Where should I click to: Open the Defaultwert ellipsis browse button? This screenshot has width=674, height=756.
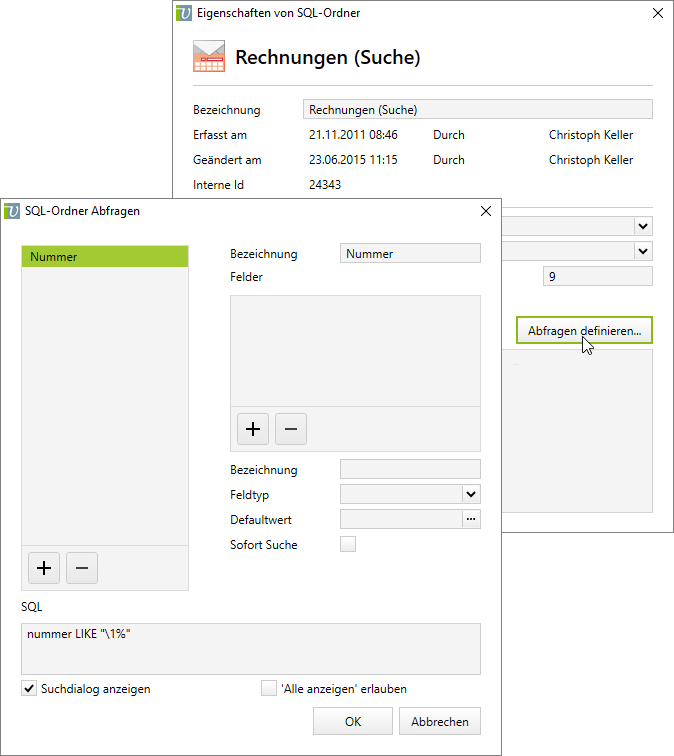471,519
